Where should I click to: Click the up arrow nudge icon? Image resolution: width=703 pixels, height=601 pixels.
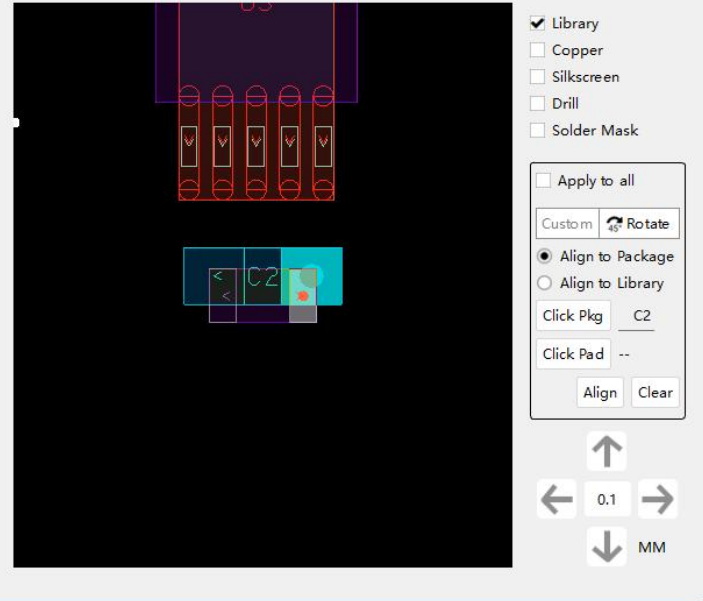pos(607,451)
